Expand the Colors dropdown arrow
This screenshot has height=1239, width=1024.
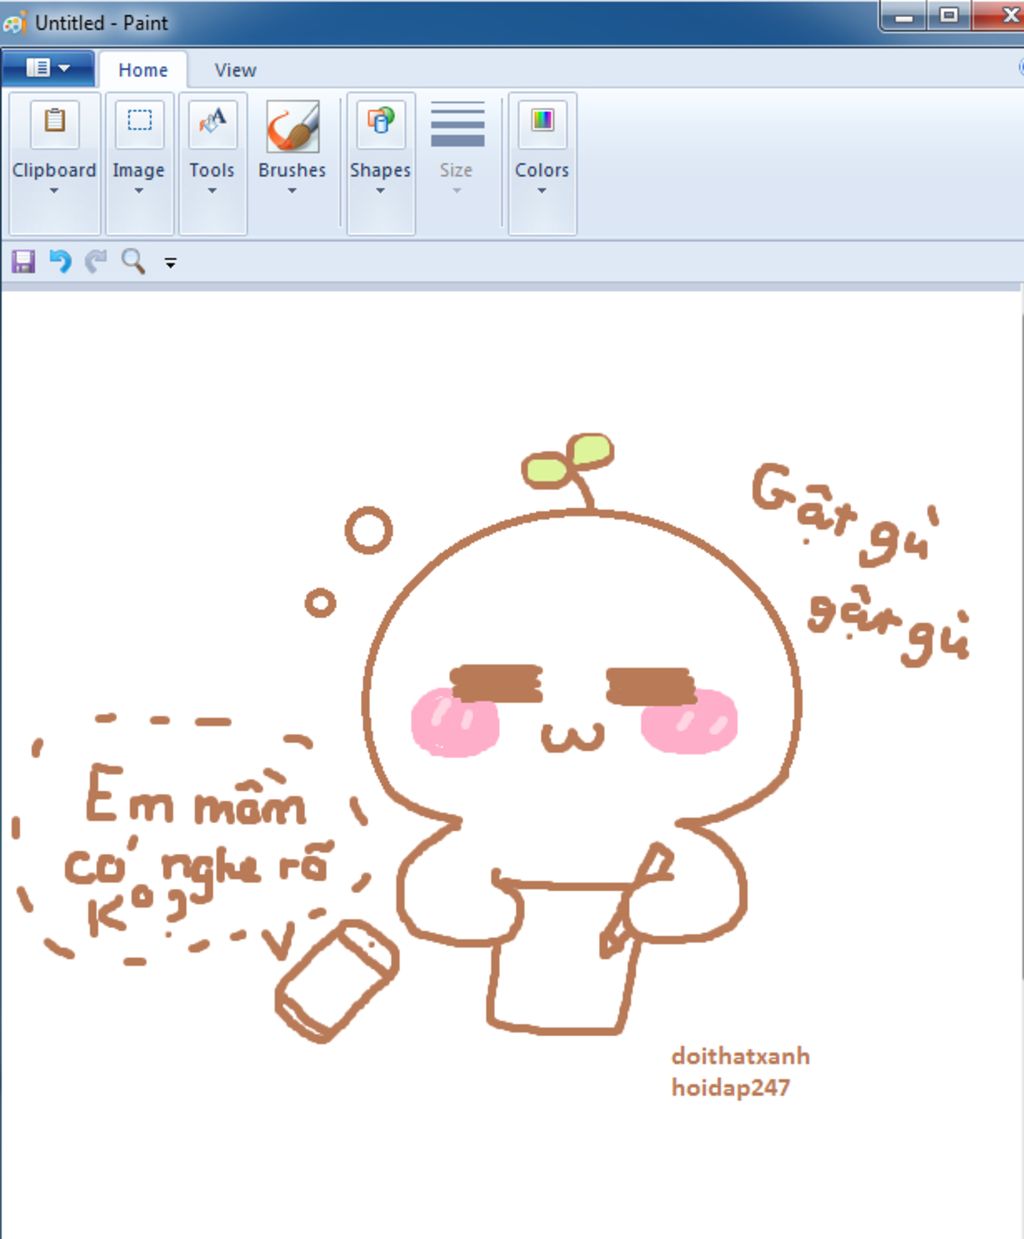tap(542, 191)
